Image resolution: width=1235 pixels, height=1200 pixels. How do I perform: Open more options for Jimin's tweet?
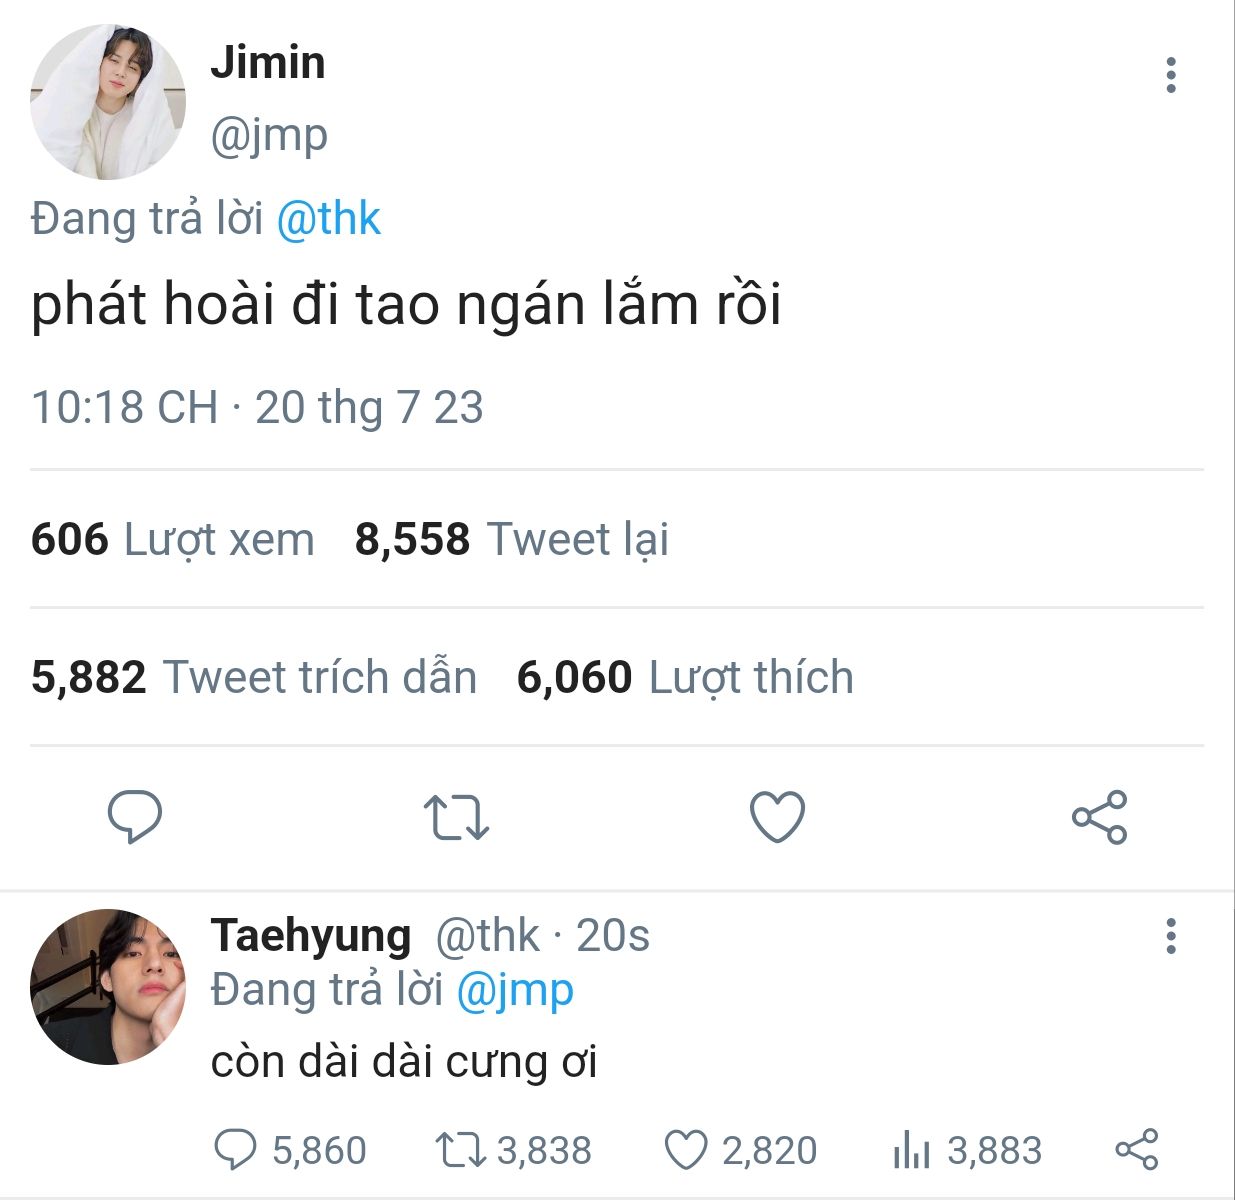[1170, 75]
